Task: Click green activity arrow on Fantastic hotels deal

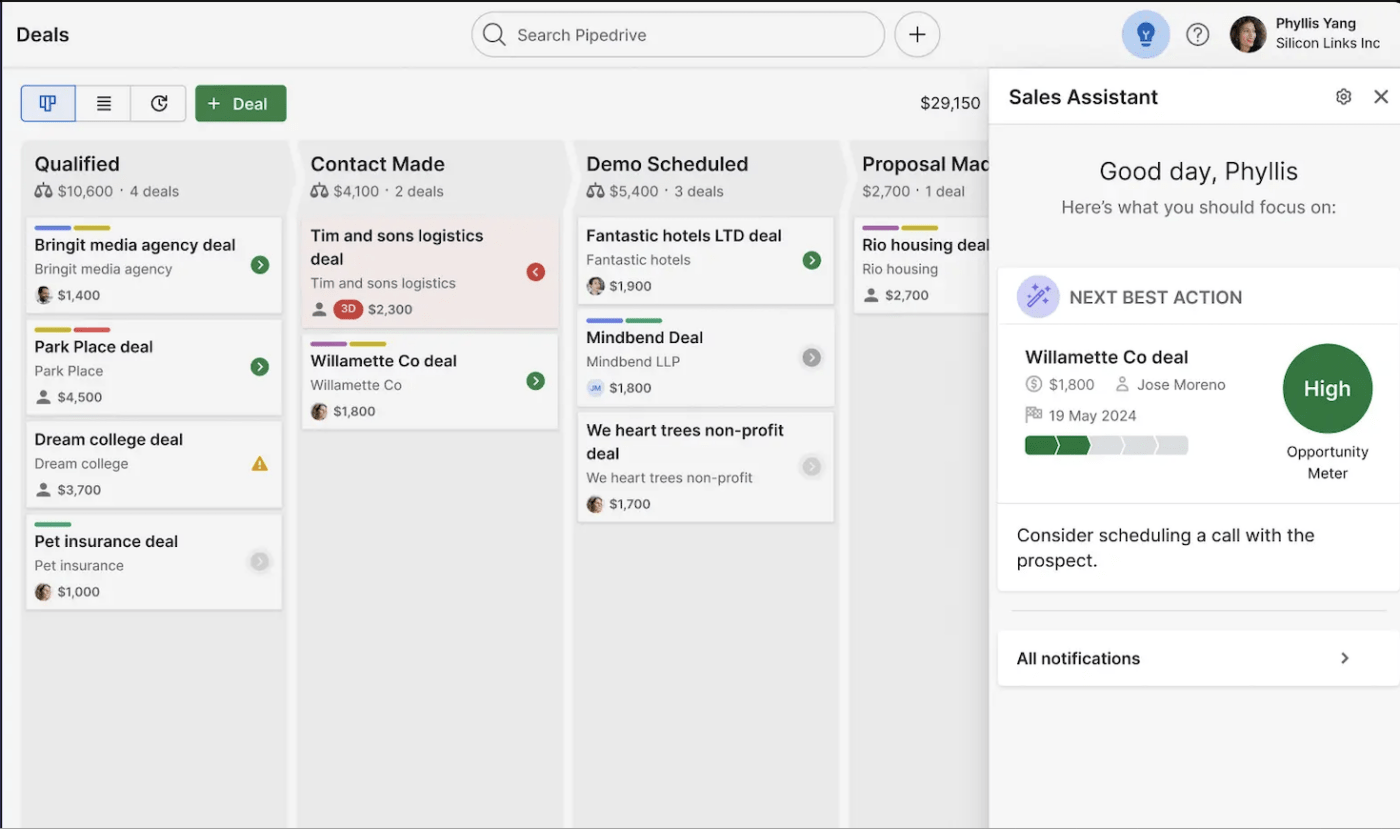Action: click(812, 260)
